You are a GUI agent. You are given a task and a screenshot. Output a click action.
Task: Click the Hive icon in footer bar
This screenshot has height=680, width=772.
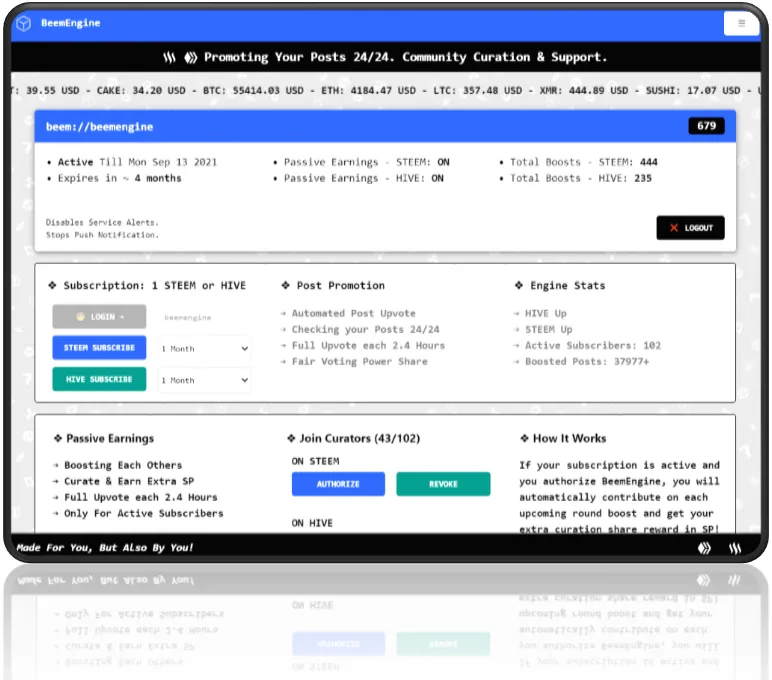pos(705,548)
